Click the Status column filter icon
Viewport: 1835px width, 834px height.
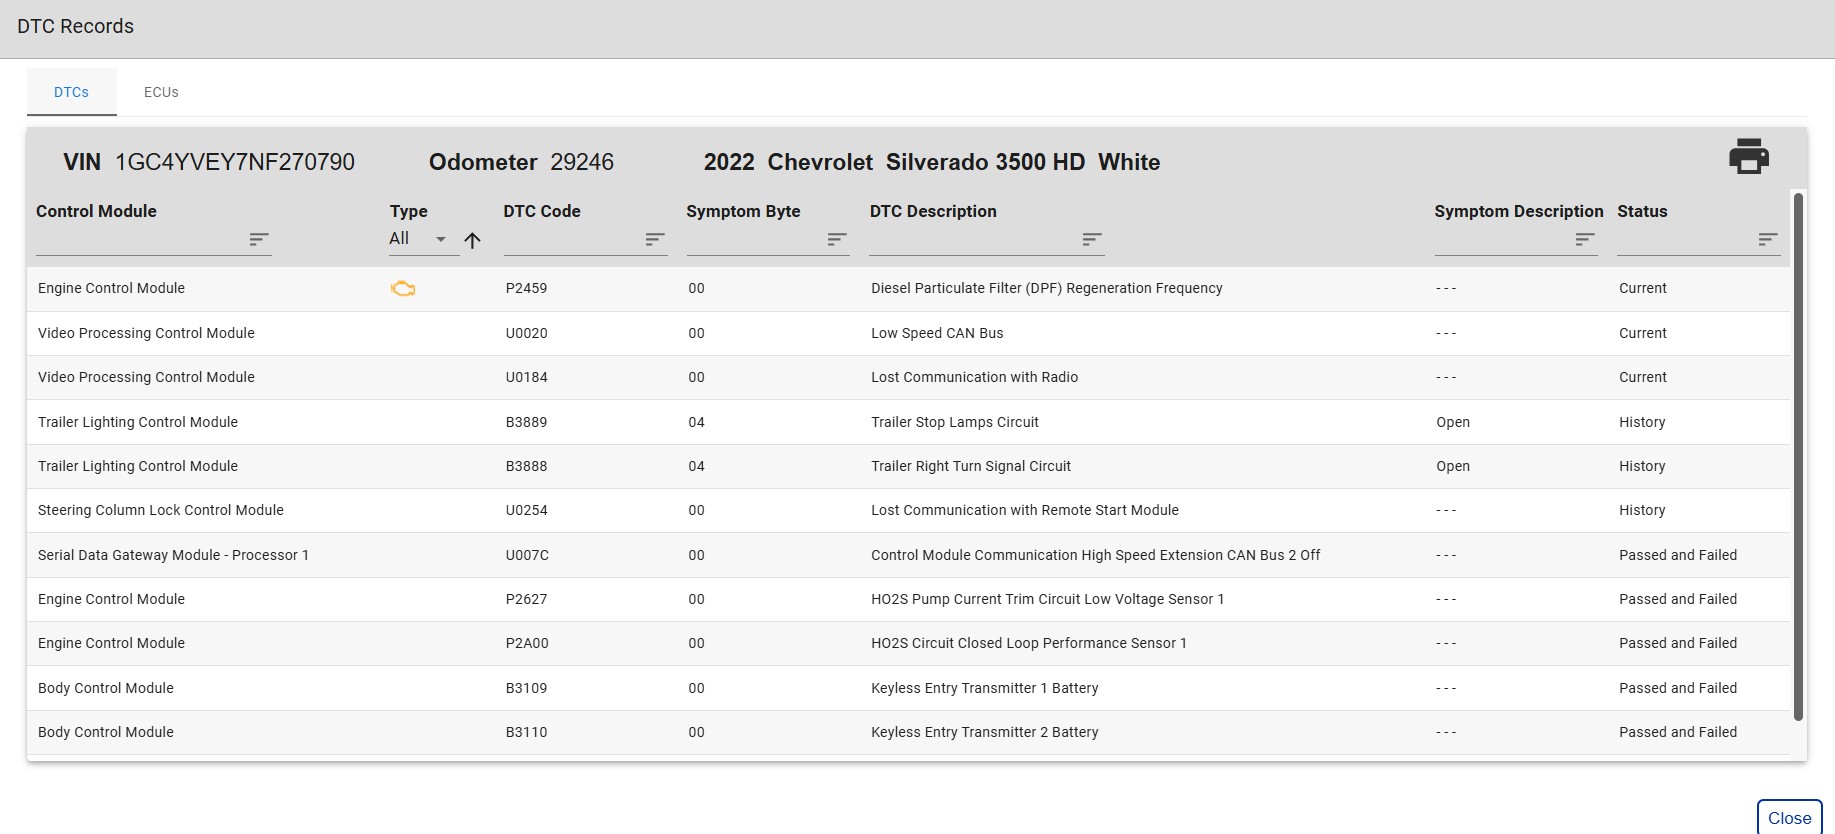coord(1768,239)
